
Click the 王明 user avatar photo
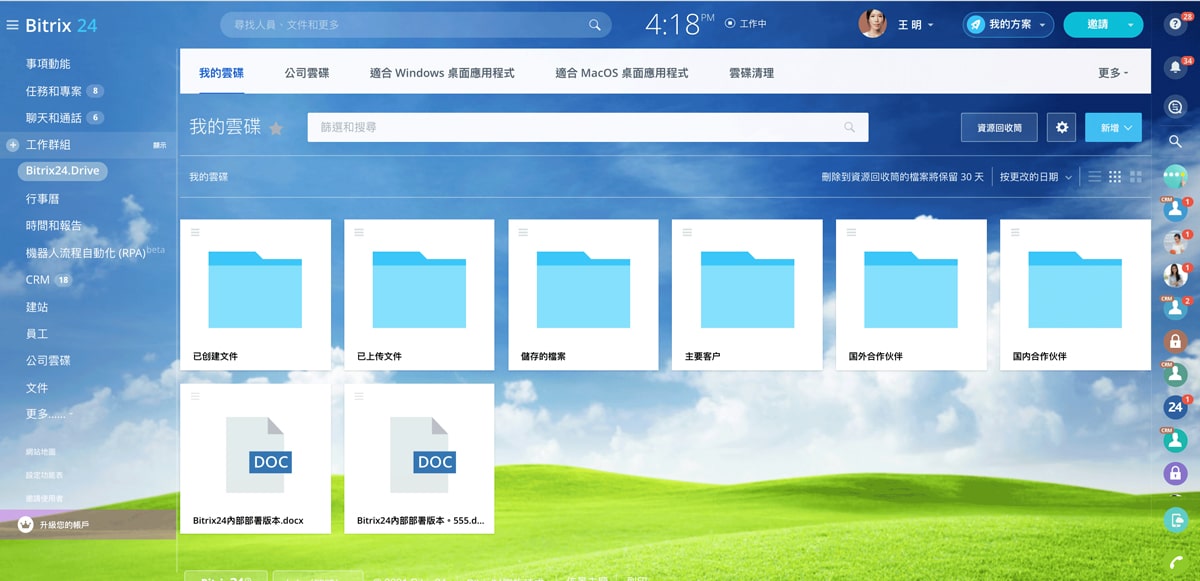(872, 25)
